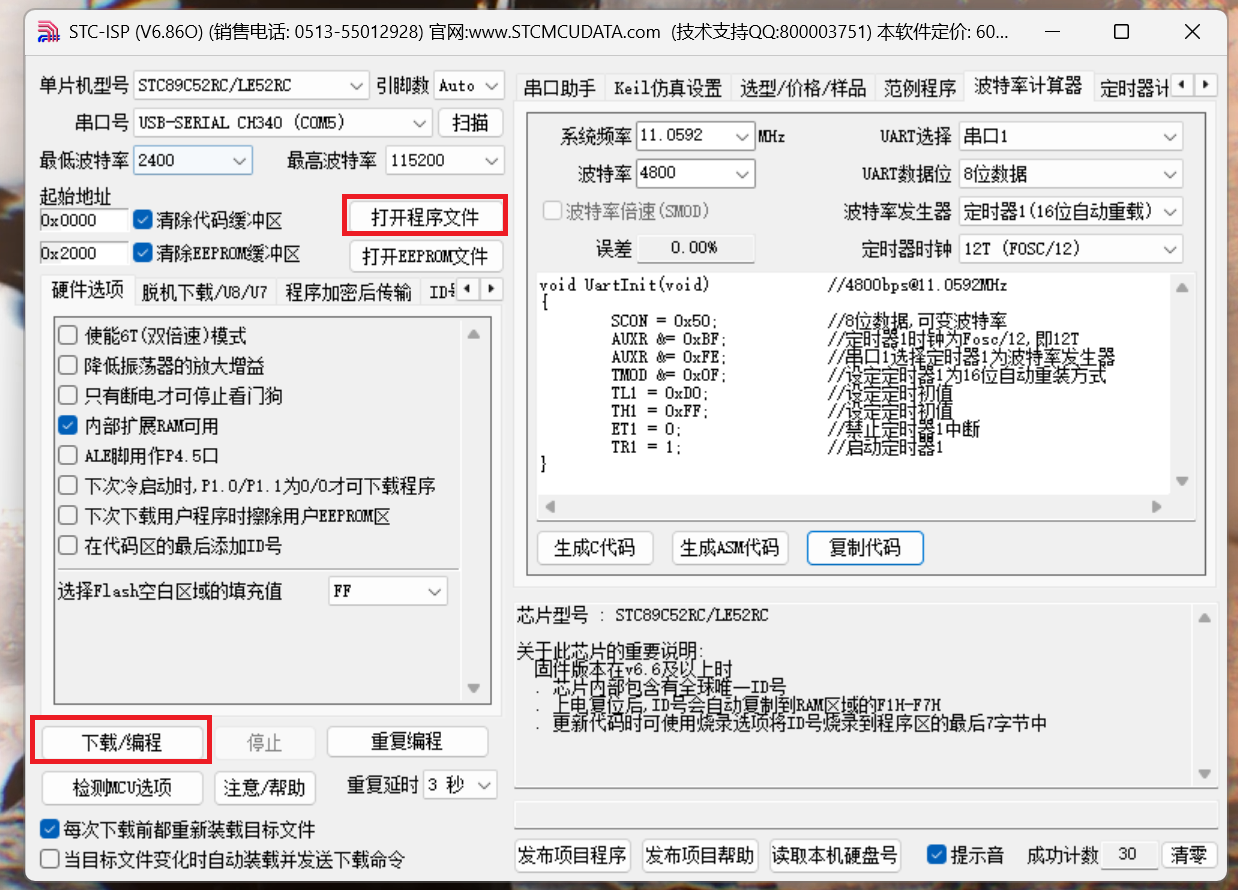Open the 选型/价格/样品 tab
This screenshot has width=1238, height=890.
(803, 88)
